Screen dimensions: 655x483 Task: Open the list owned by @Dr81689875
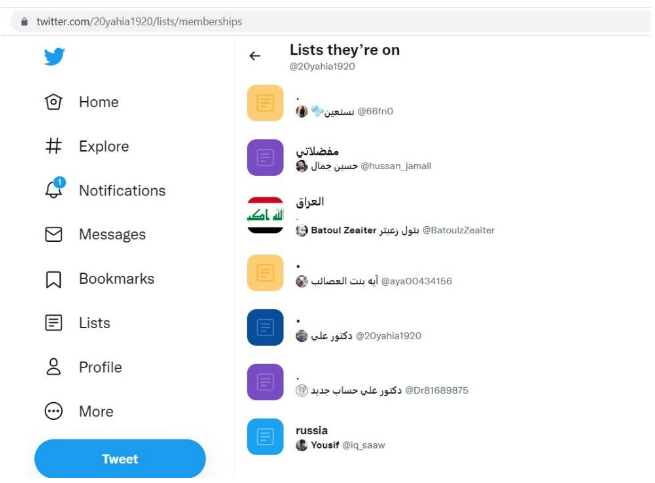pyautogui.click(x=447, y=382)
